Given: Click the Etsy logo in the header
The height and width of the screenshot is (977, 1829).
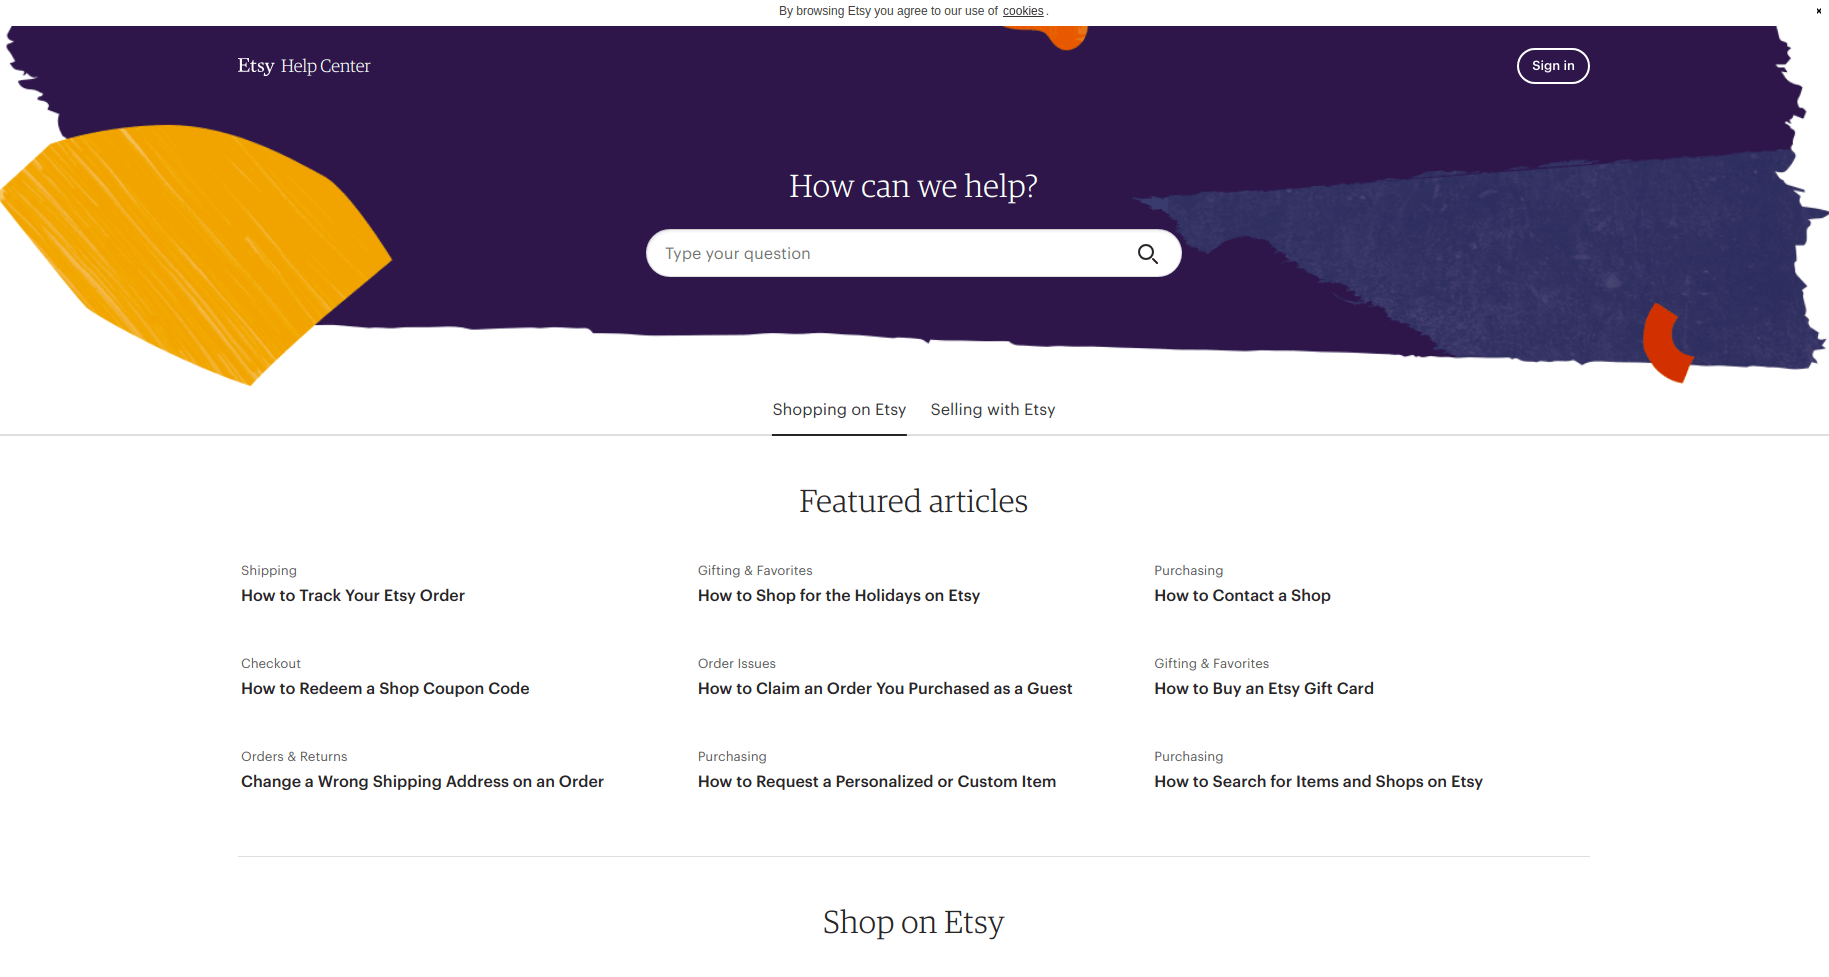Looking at the screenshot, I should 256,66.
